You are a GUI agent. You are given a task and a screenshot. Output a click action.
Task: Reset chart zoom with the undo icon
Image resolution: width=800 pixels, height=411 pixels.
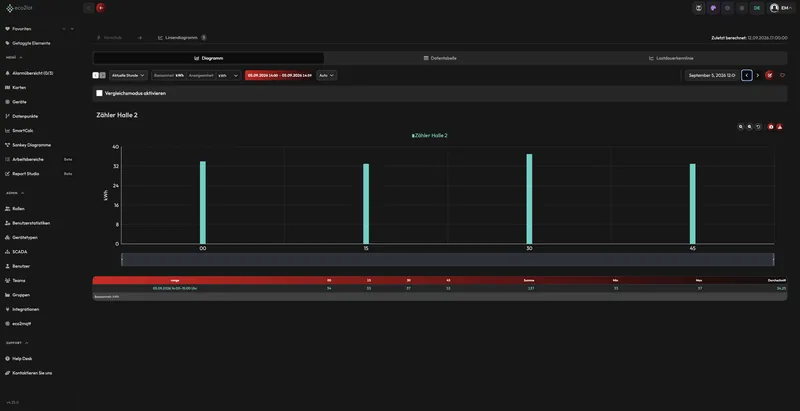[759, 126]
